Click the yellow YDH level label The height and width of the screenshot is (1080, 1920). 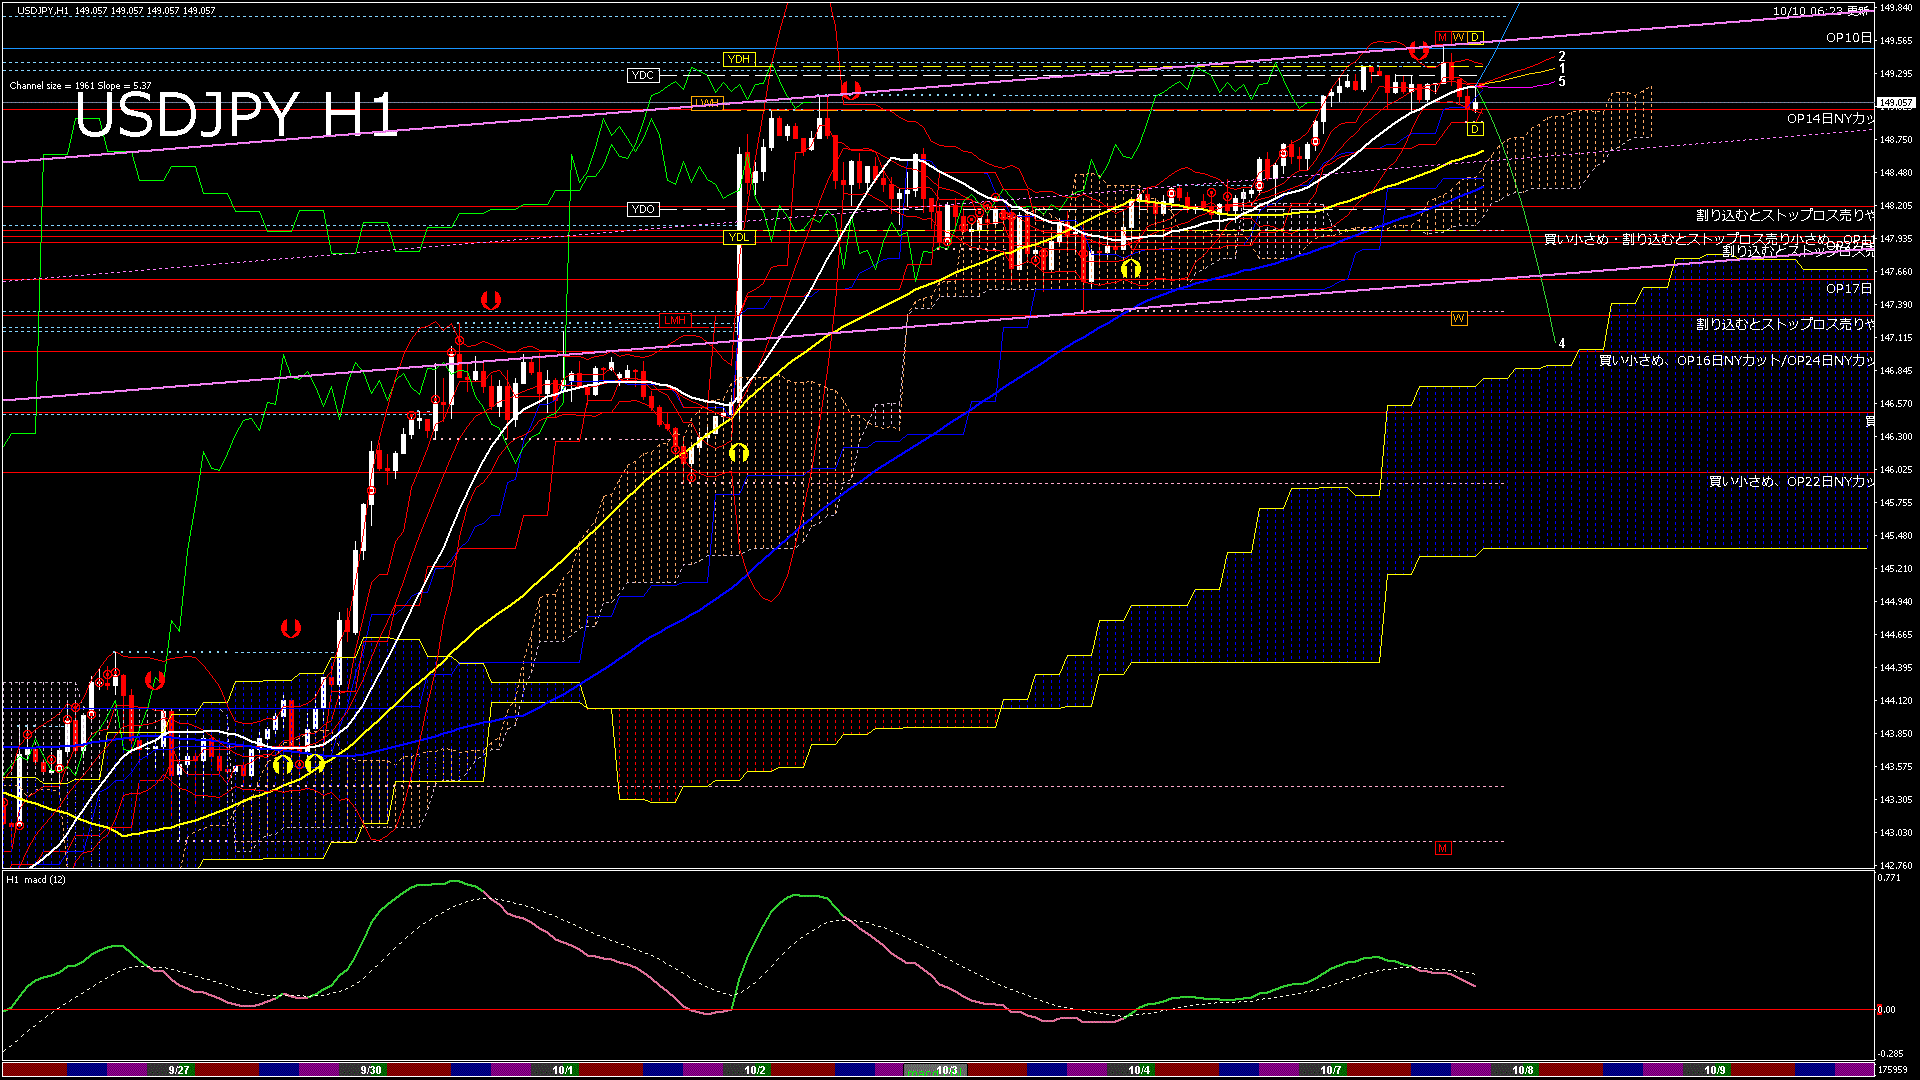pos(738,59)
